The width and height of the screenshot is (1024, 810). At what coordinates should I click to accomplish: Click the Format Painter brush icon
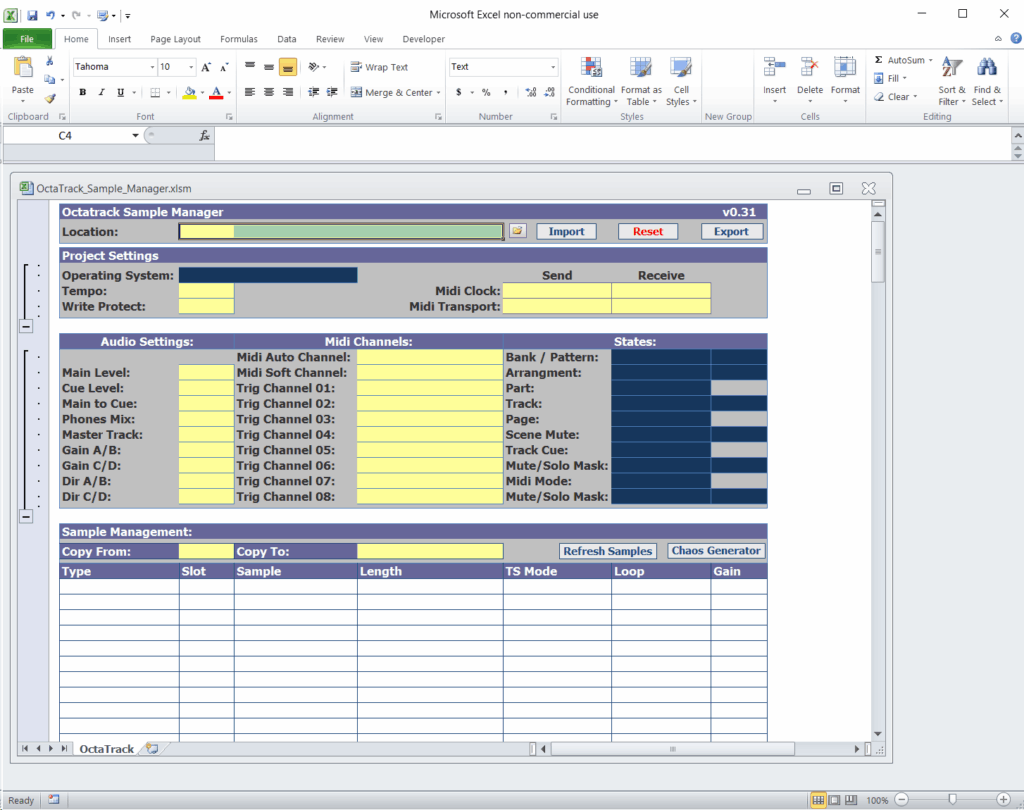[50, 98]
